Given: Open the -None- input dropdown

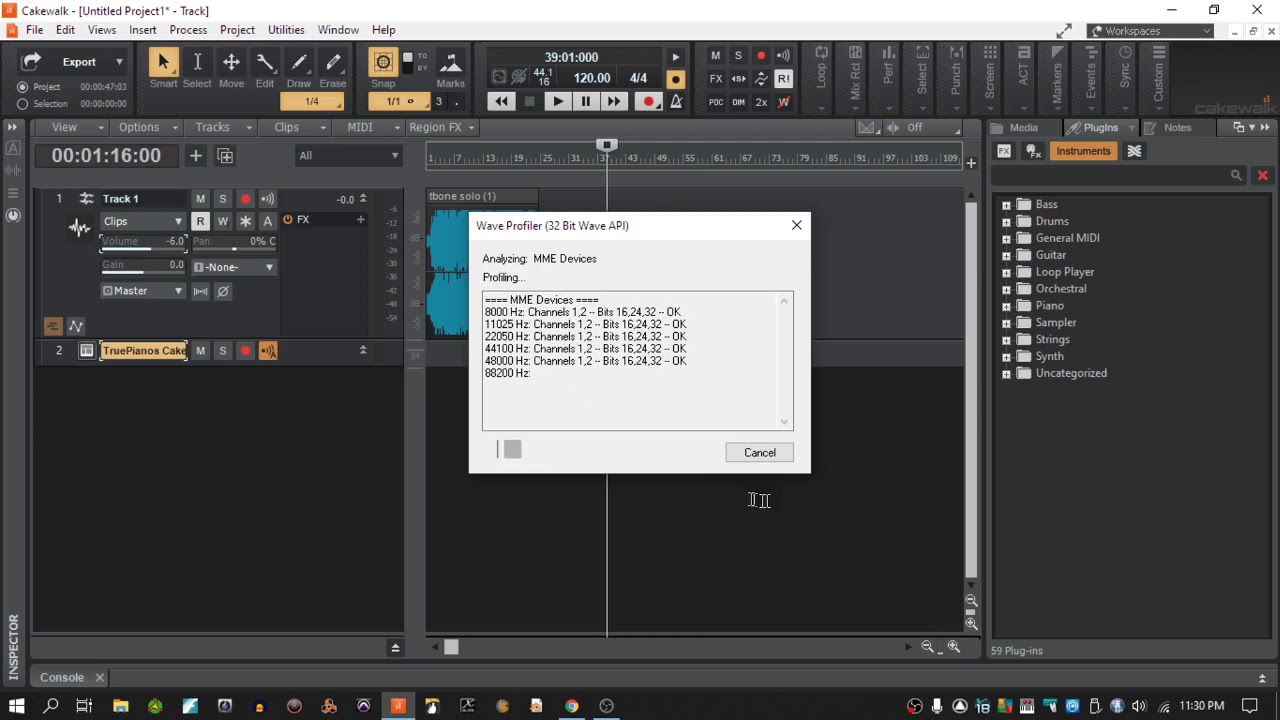Looking at the screenshot, I should click(233, 267).
